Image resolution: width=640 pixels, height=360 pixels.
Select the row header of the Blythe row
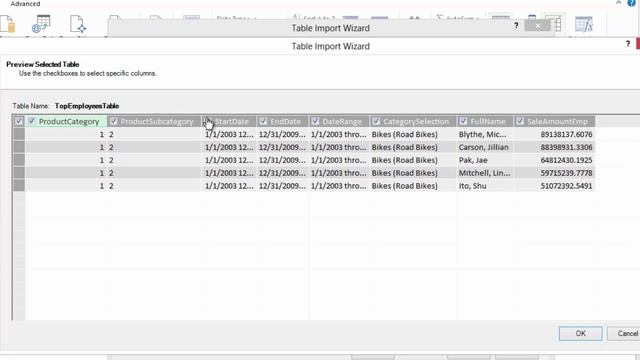pos(19,134)
